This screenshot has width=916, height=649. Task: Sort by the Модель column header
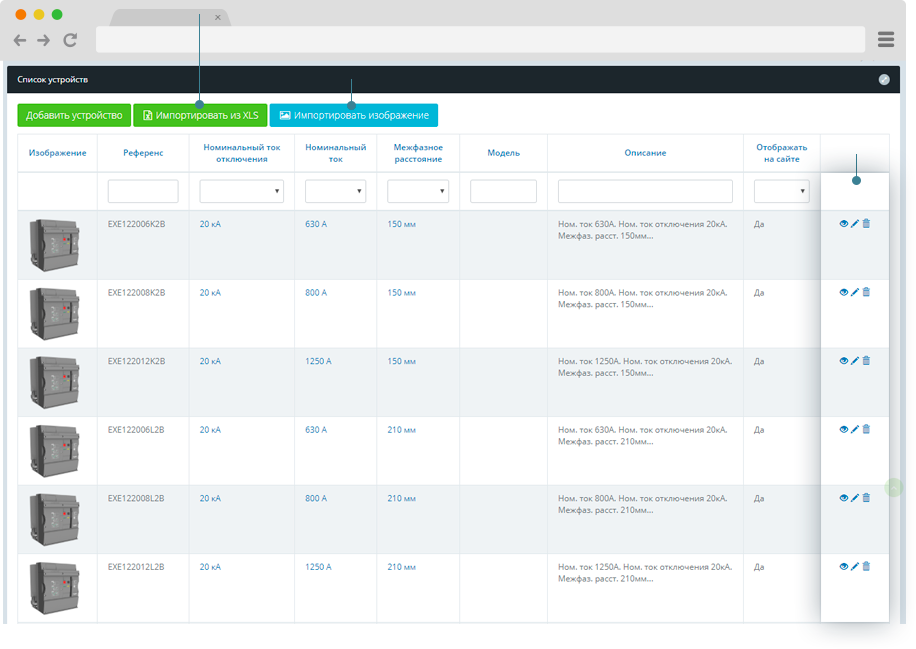pos(504,153)
